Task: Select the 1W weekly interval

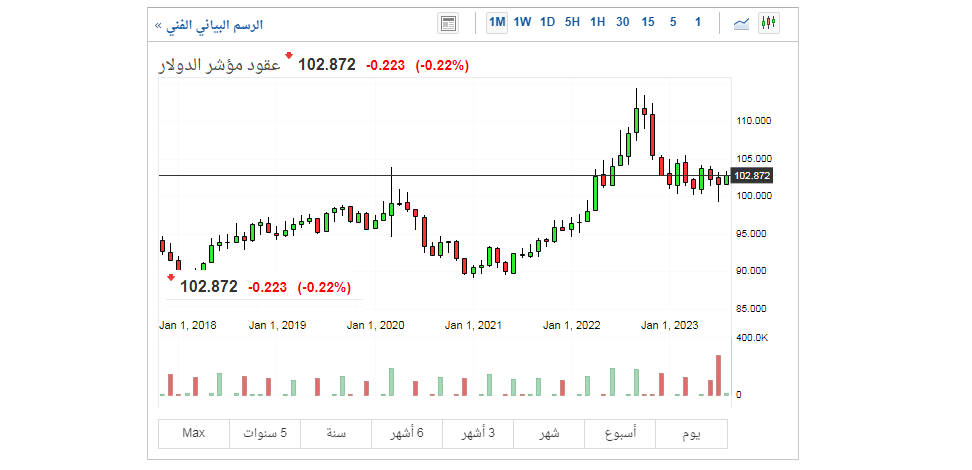Action: pyautogui.click(x=522, y=22)
